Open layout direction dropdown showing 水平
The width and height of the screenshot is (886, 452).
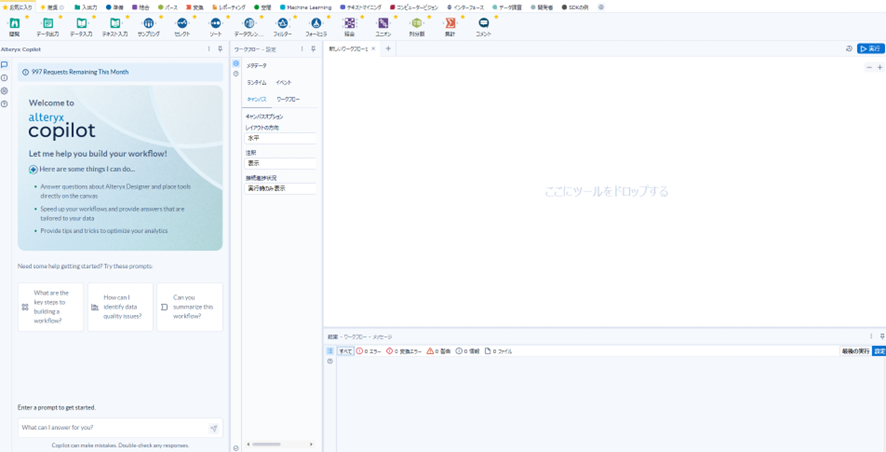(x=280, y=138)
